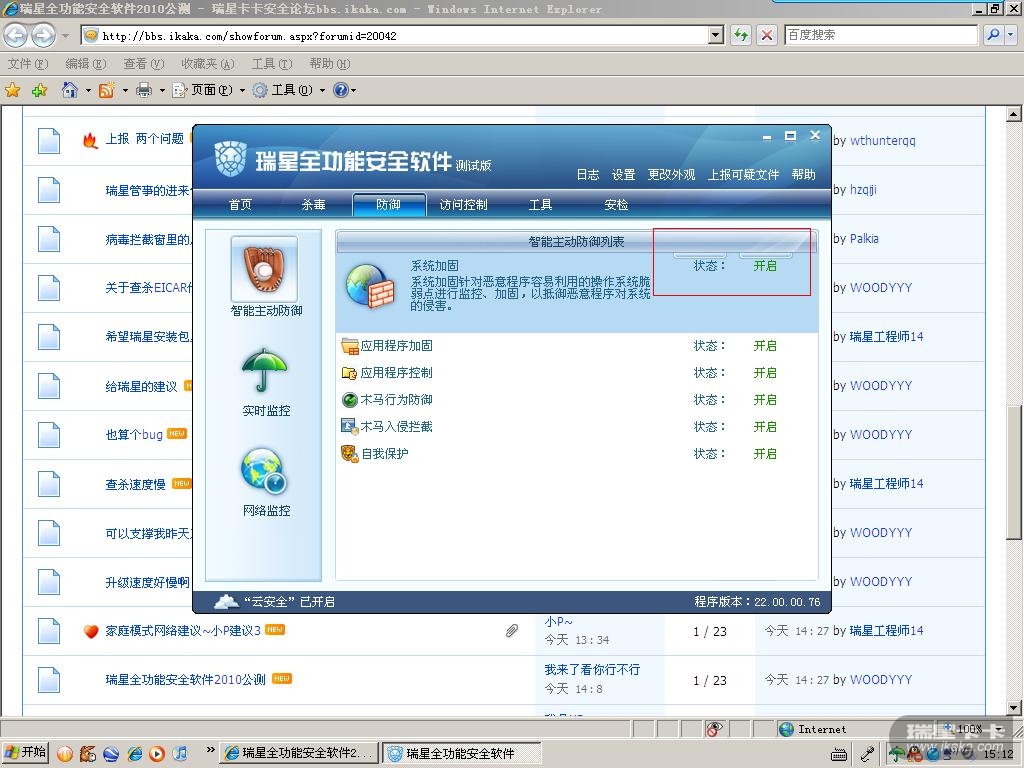Open 日志 link in Rising header
Image resolution: width=1024 pixels, height=768 pixels.
coord(588,174)
